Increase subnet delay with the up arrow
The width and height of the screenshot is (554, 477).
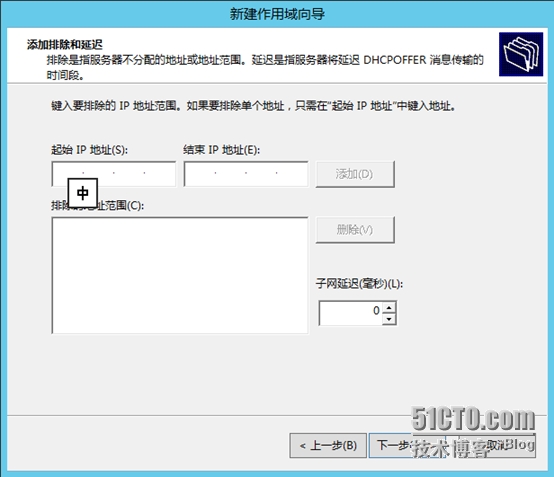(389, 307)
